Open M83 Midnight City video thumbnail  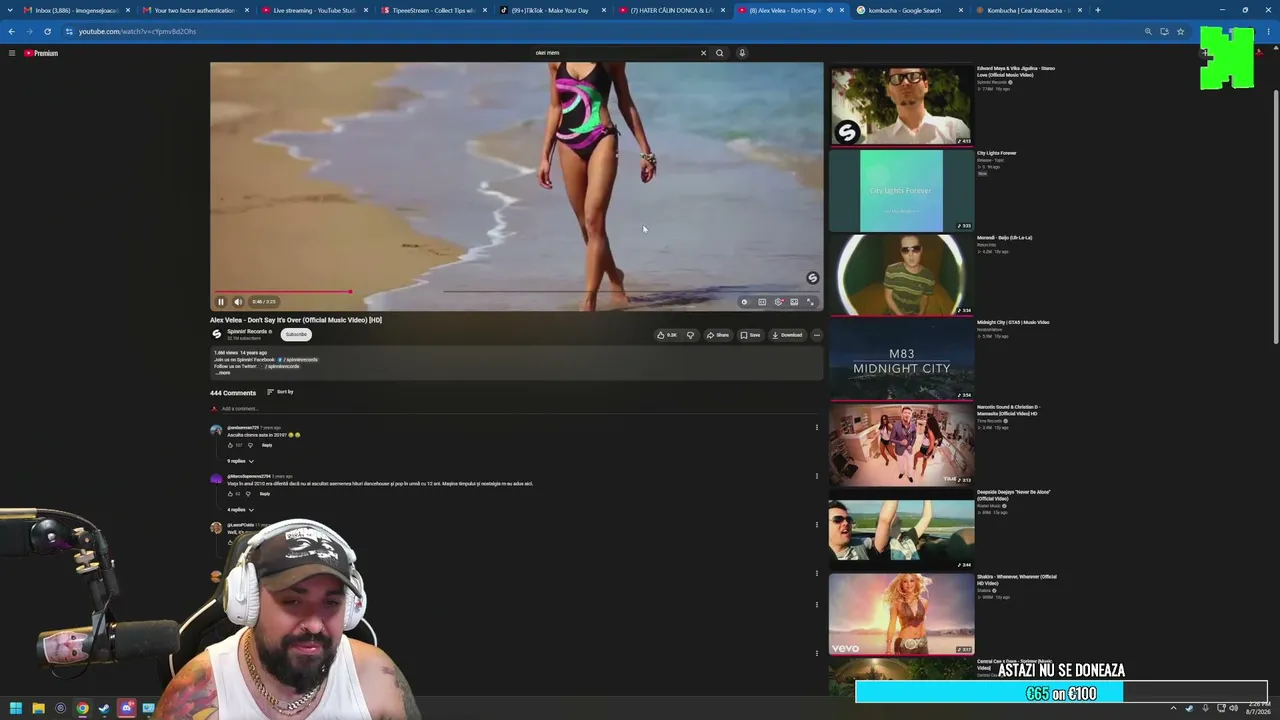click(x=901, y=360)
